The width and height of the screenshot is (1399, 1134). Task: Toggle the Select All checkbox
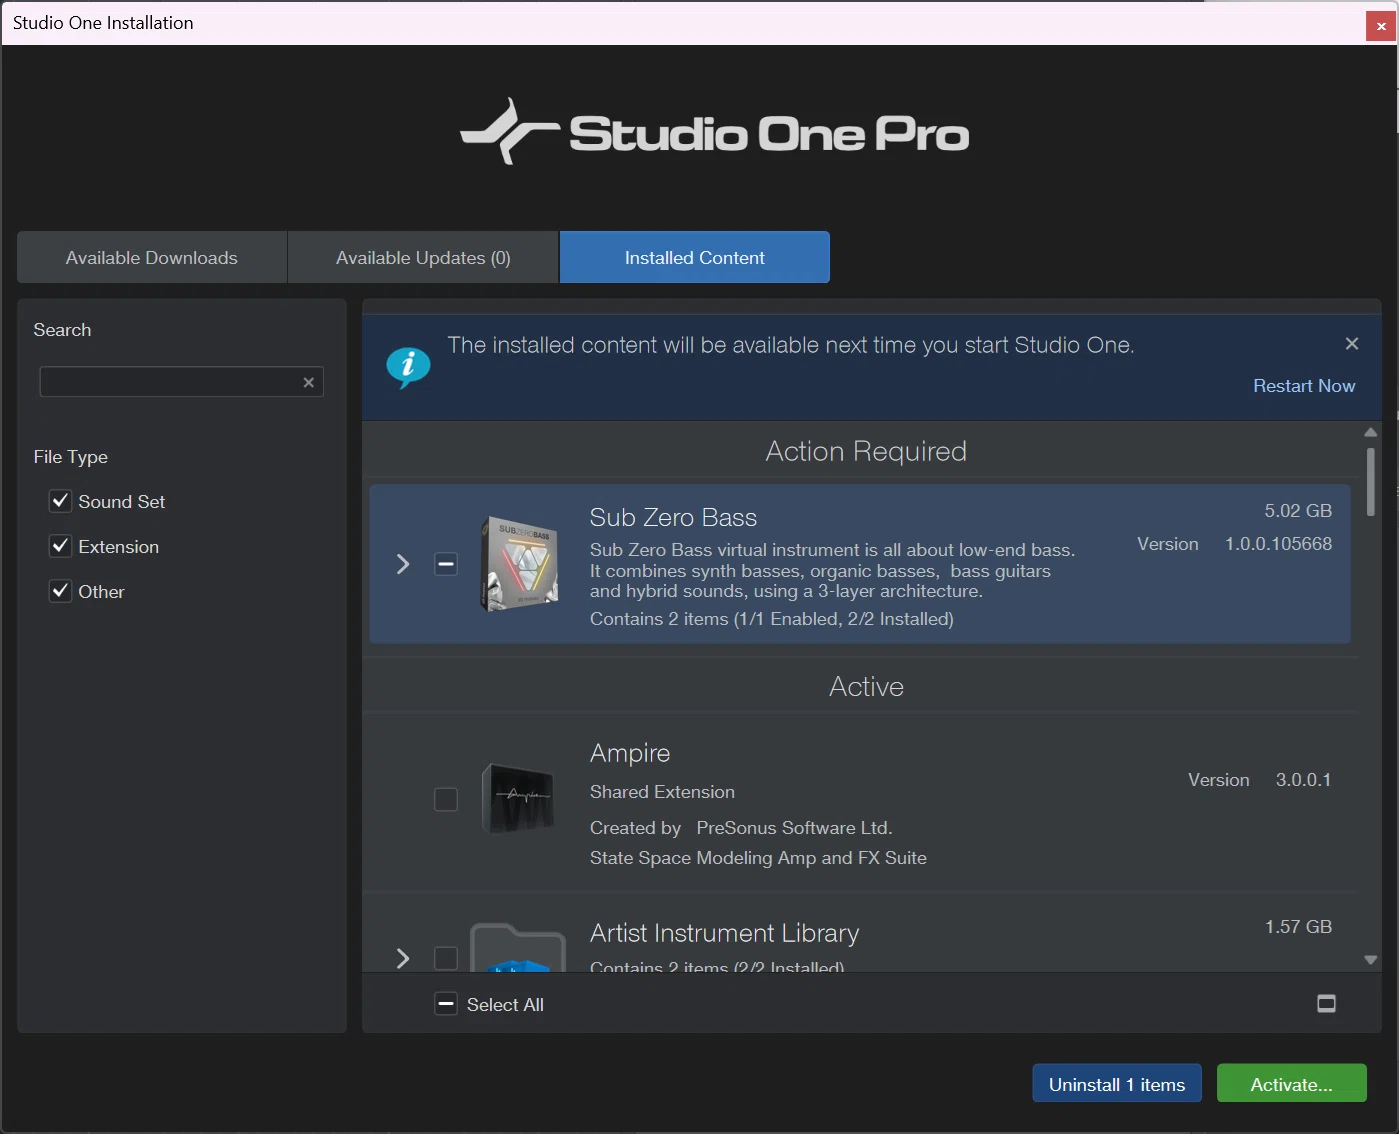[x=446, y=1004]
